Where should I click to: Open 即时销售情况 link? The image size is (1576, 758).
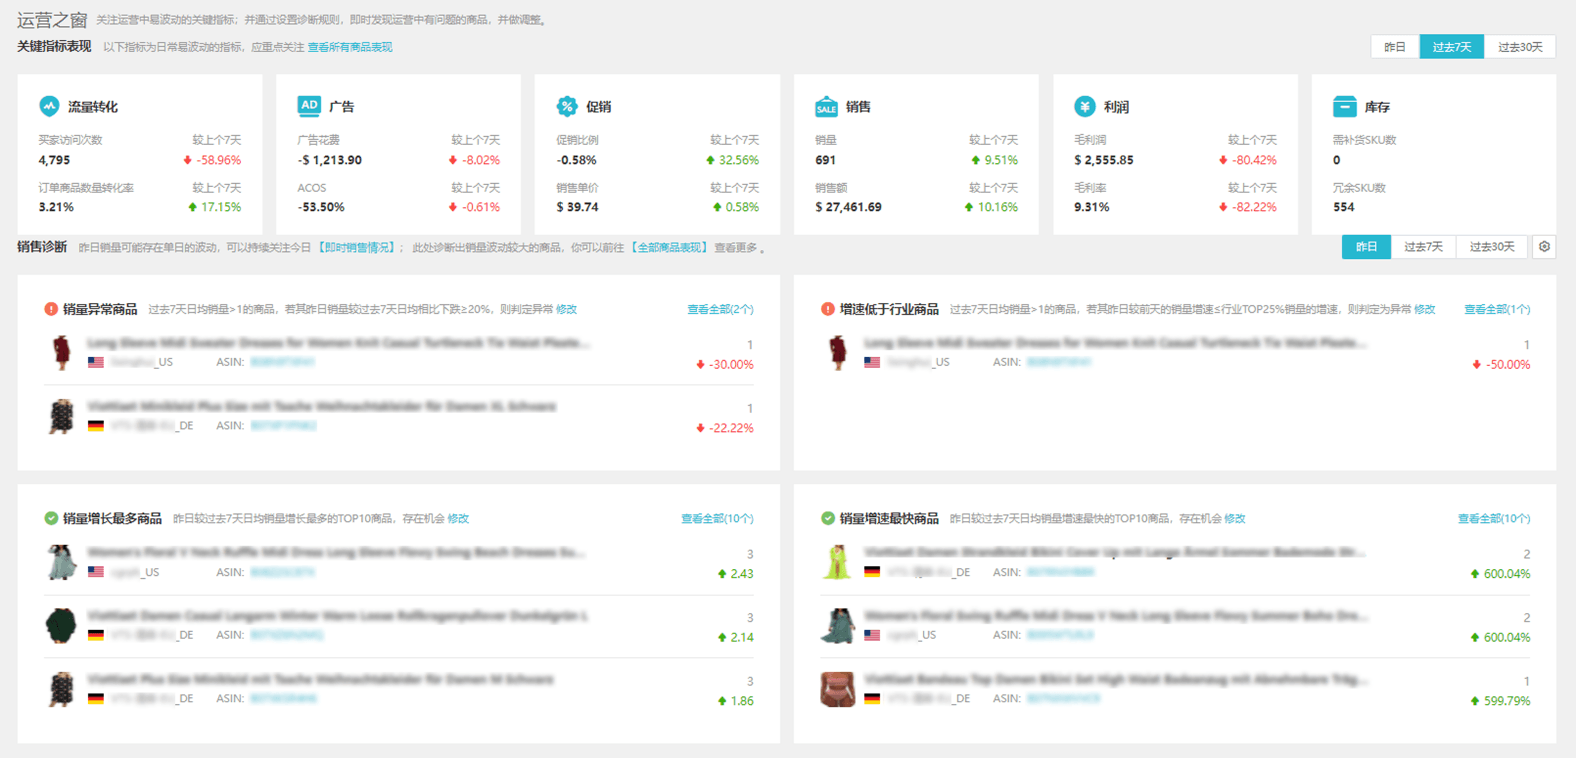pyautogui.click(x=357, y=248)
